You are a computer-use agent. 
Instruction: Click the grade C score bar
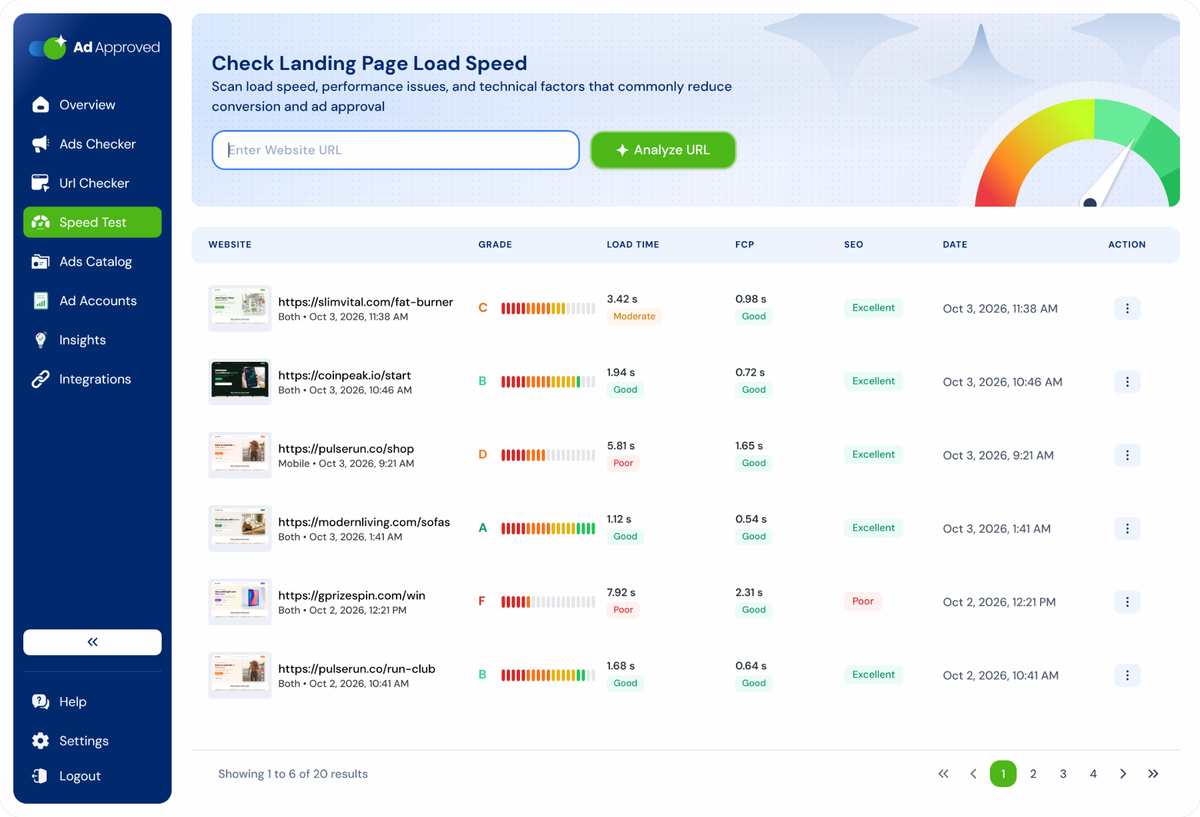pyautogui.click(x=548, y=309)
